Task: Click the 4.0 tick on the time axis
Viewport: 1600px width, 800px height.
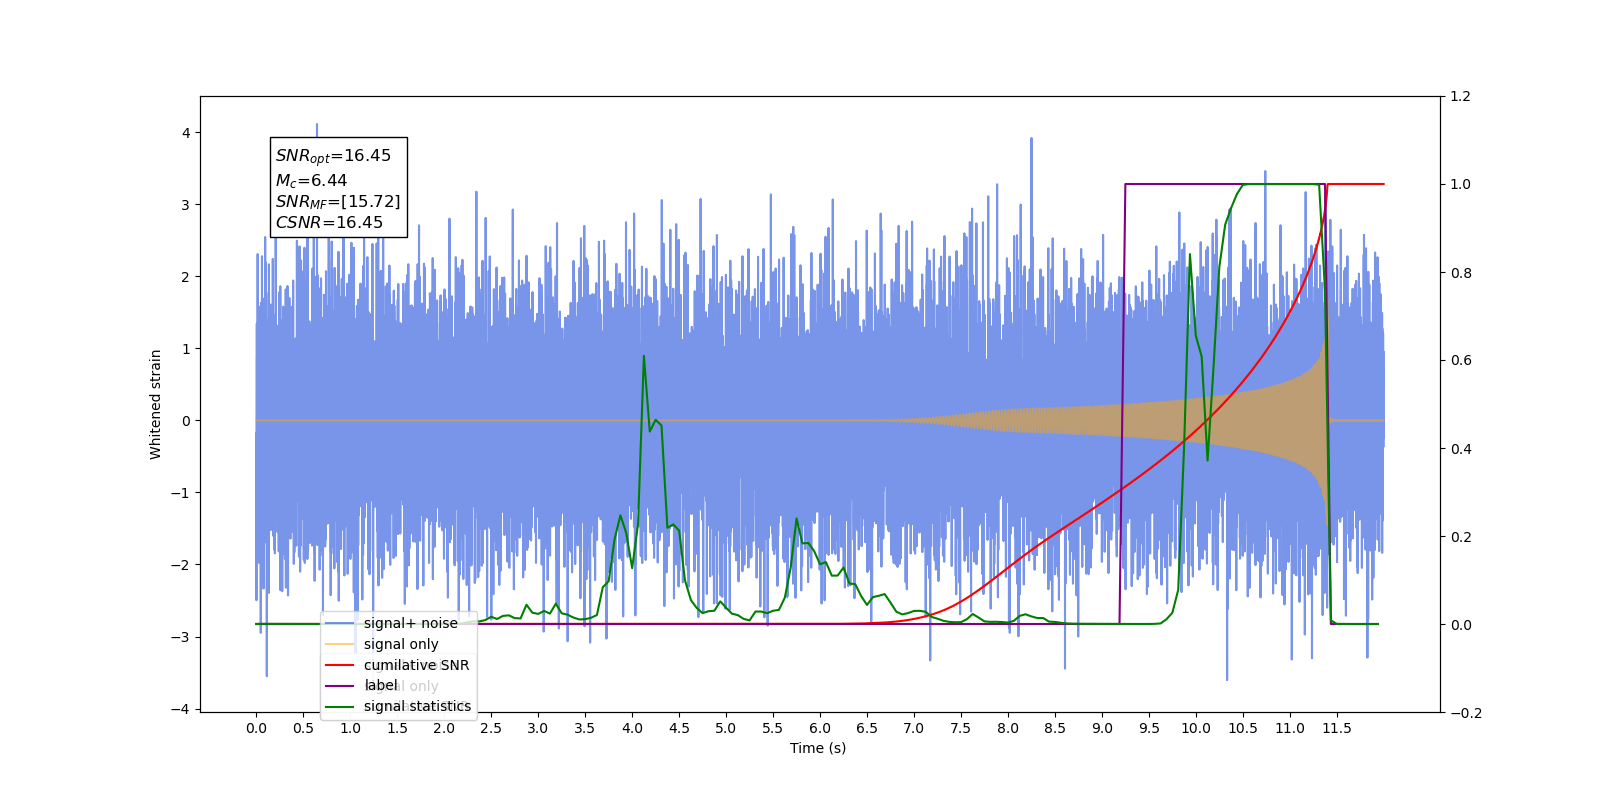Action: [632, 728]
